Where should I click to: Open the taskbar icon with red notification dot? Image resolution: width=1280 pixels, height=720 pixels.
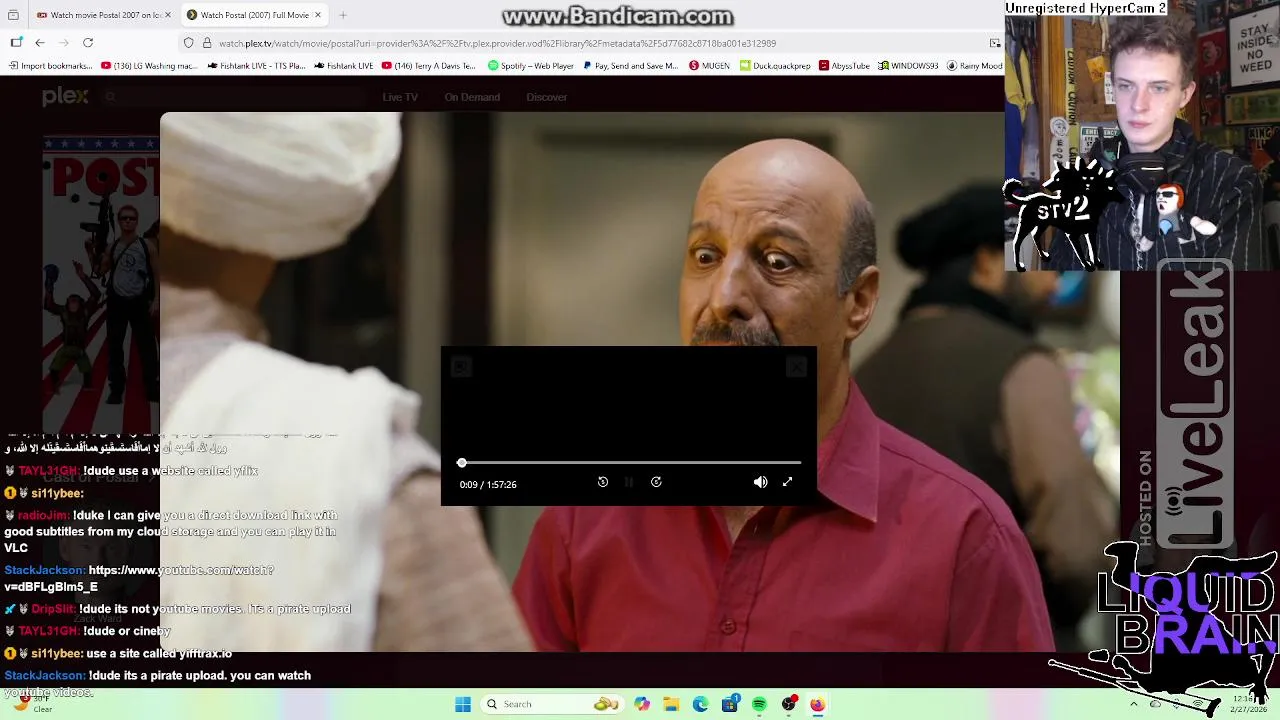click(788, 704)
